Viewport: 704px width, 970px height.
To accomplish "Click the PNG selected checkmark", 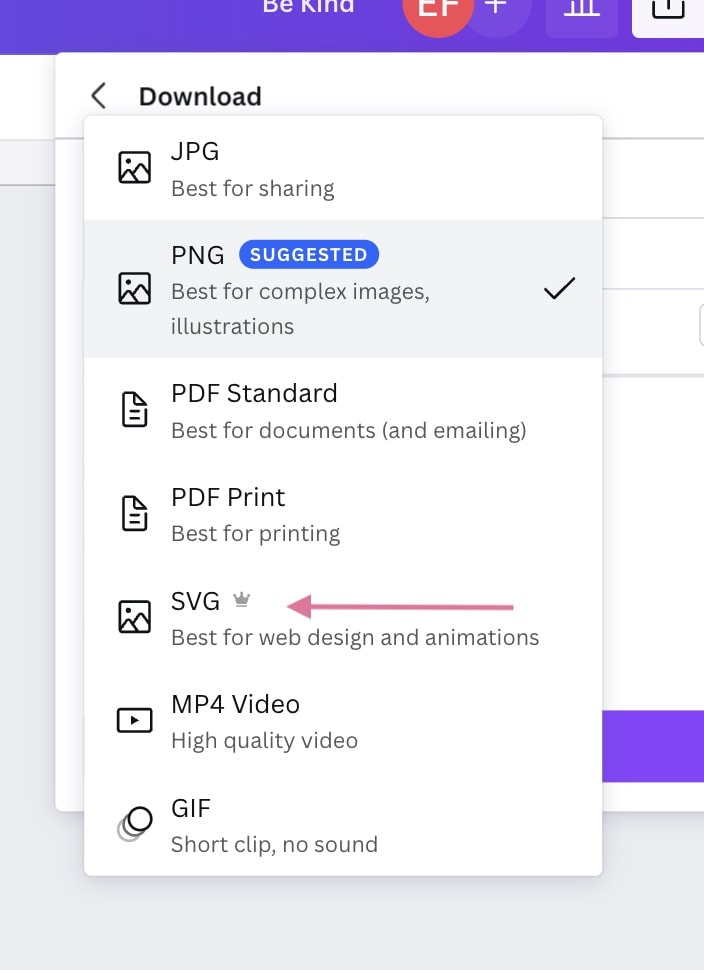I will point(559,288).
